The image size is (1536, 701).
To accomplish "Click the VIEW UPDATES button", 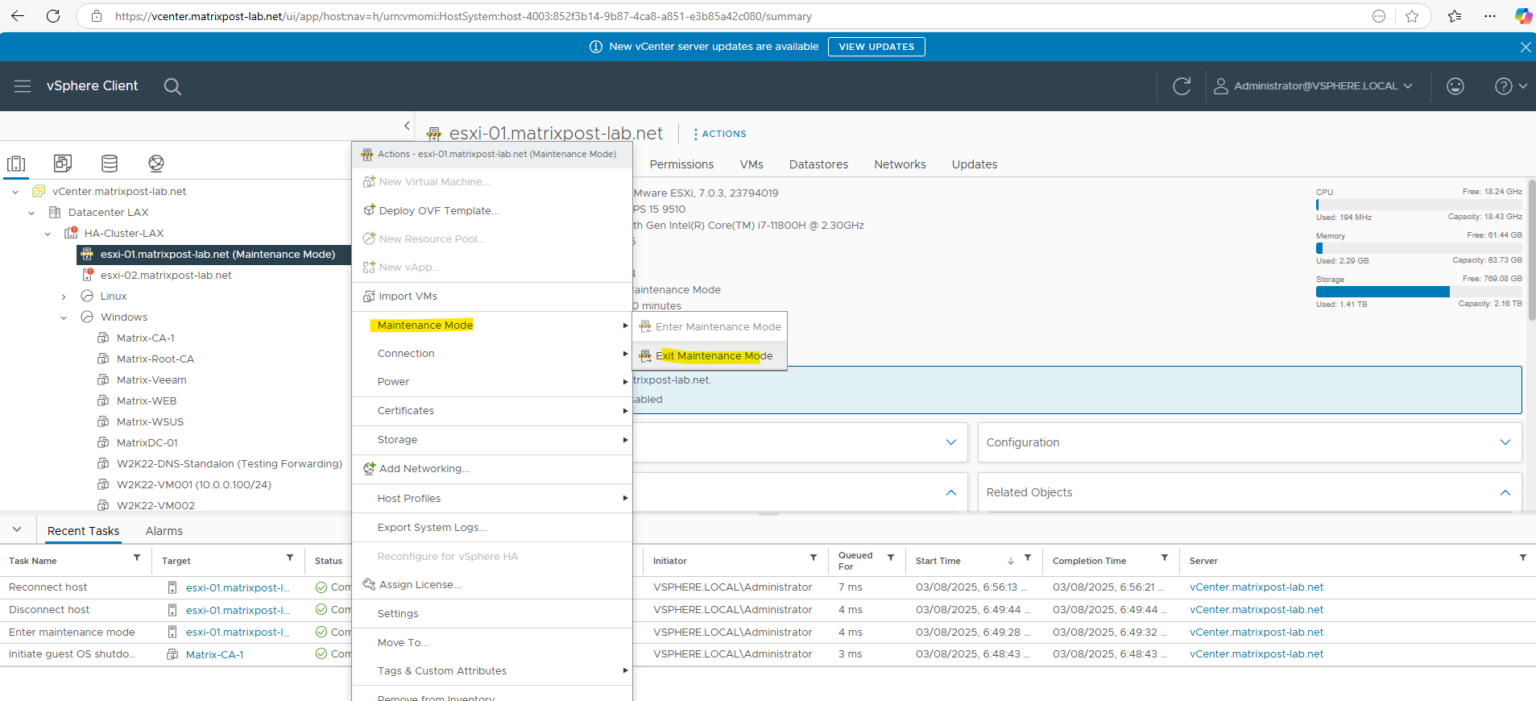I will click(876, 47).
